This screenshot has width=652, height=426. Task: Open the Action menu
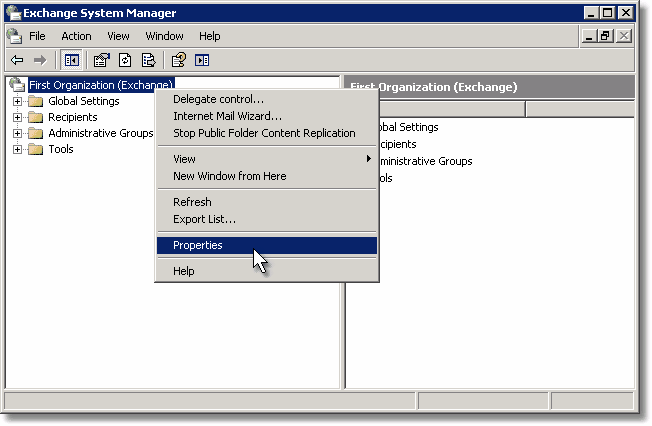tap(76, 36)
